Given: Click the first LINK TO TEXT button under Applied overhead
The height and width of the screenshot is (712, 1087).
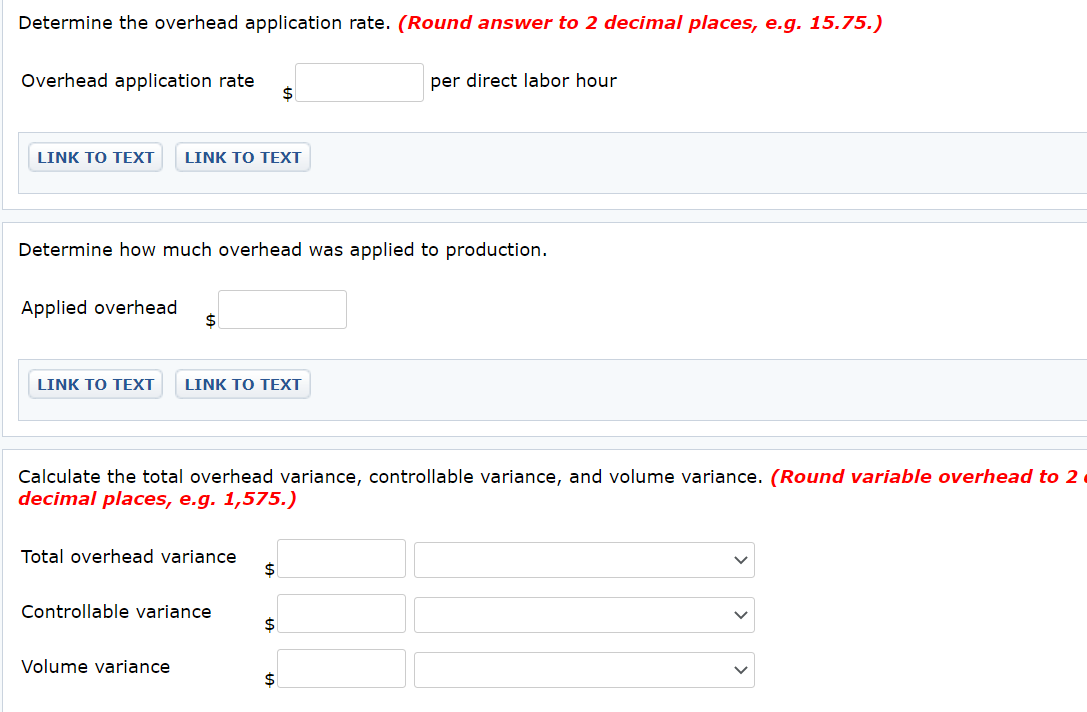Looking at the screenshot, I should [94, 384].
